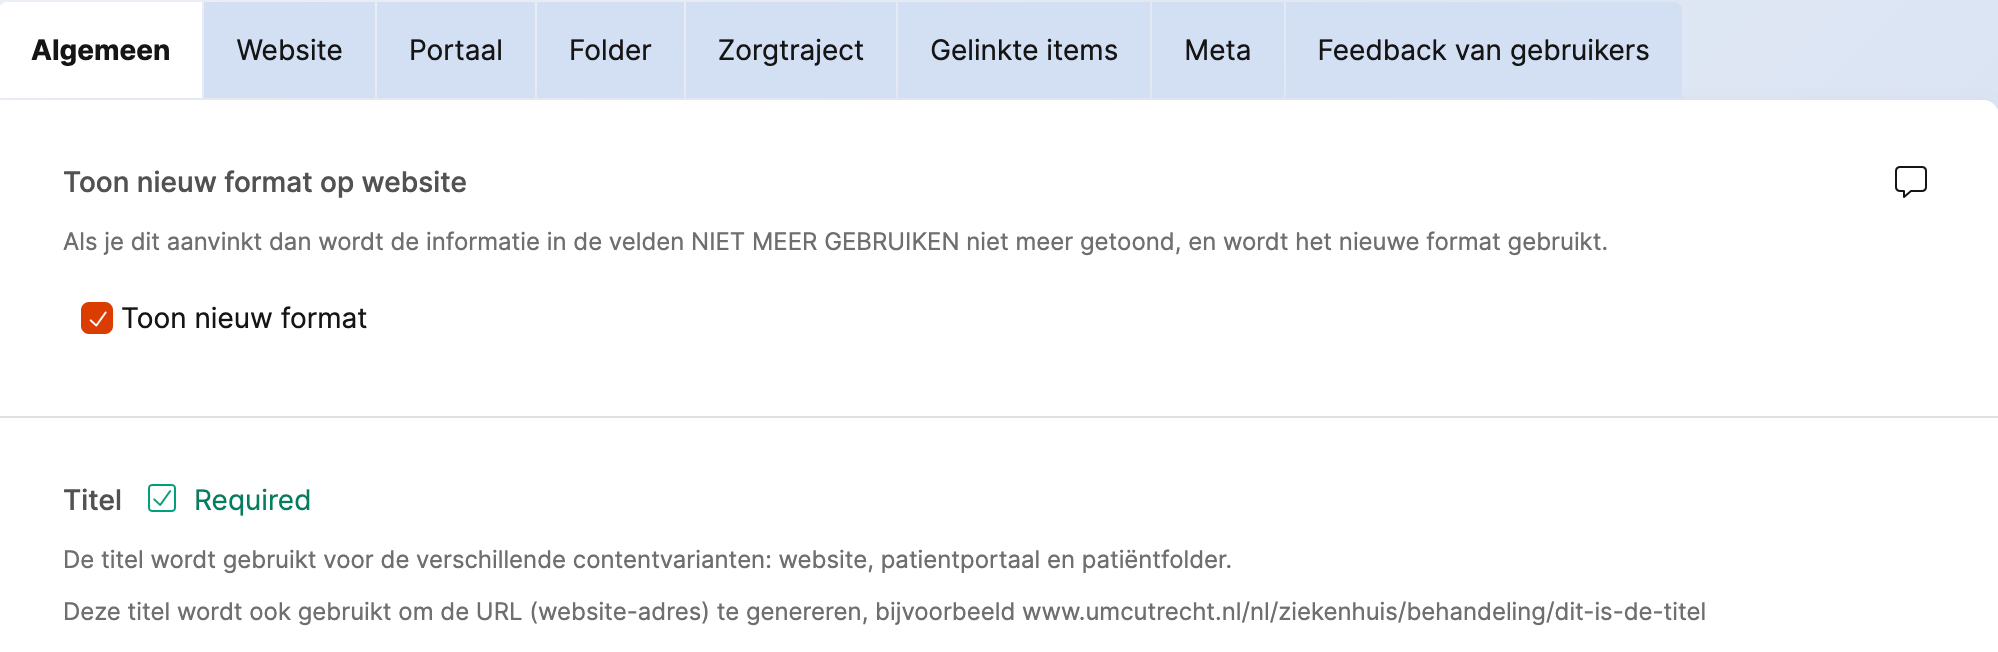View the Feedback van gebruikers tab
The width and height of the screenshot is (1998, 652).
[1482, 50]
